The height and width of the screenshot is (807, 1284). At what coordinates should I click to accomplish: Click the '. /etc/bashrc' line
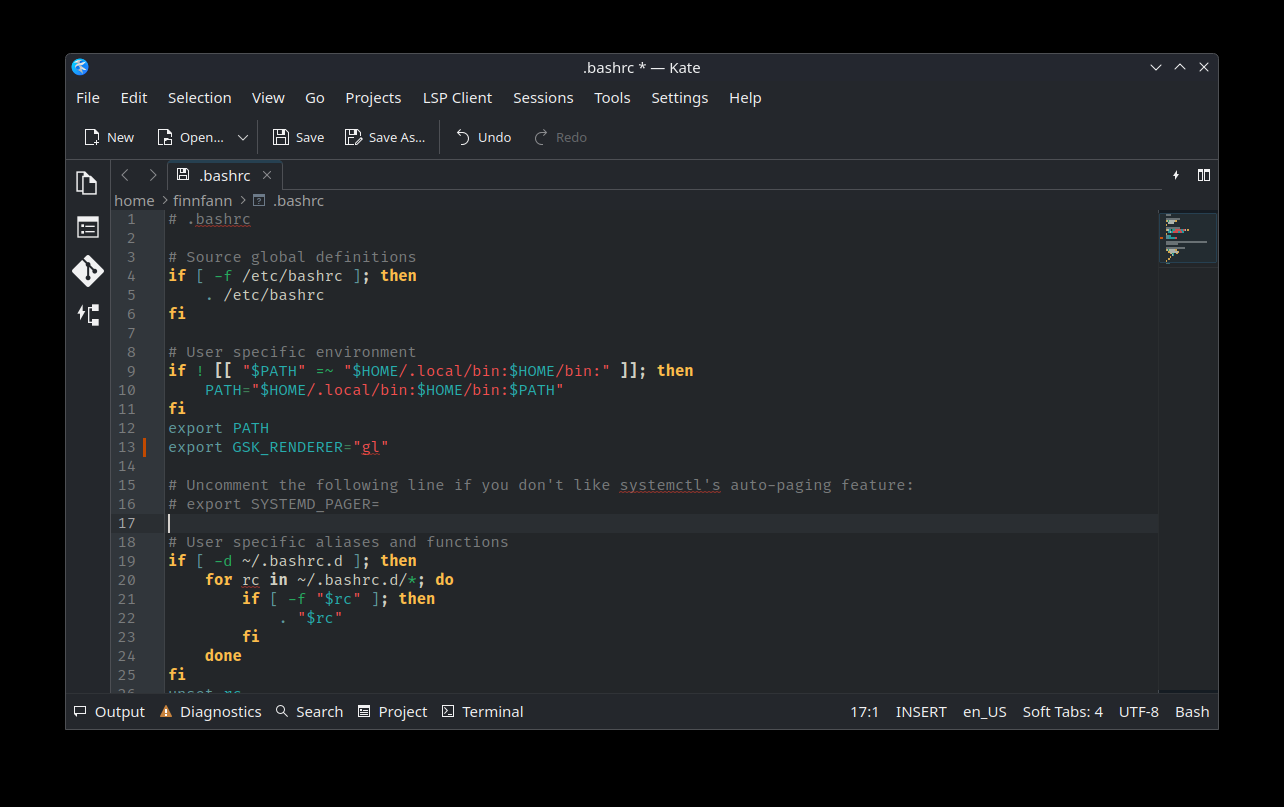(264, 295)
